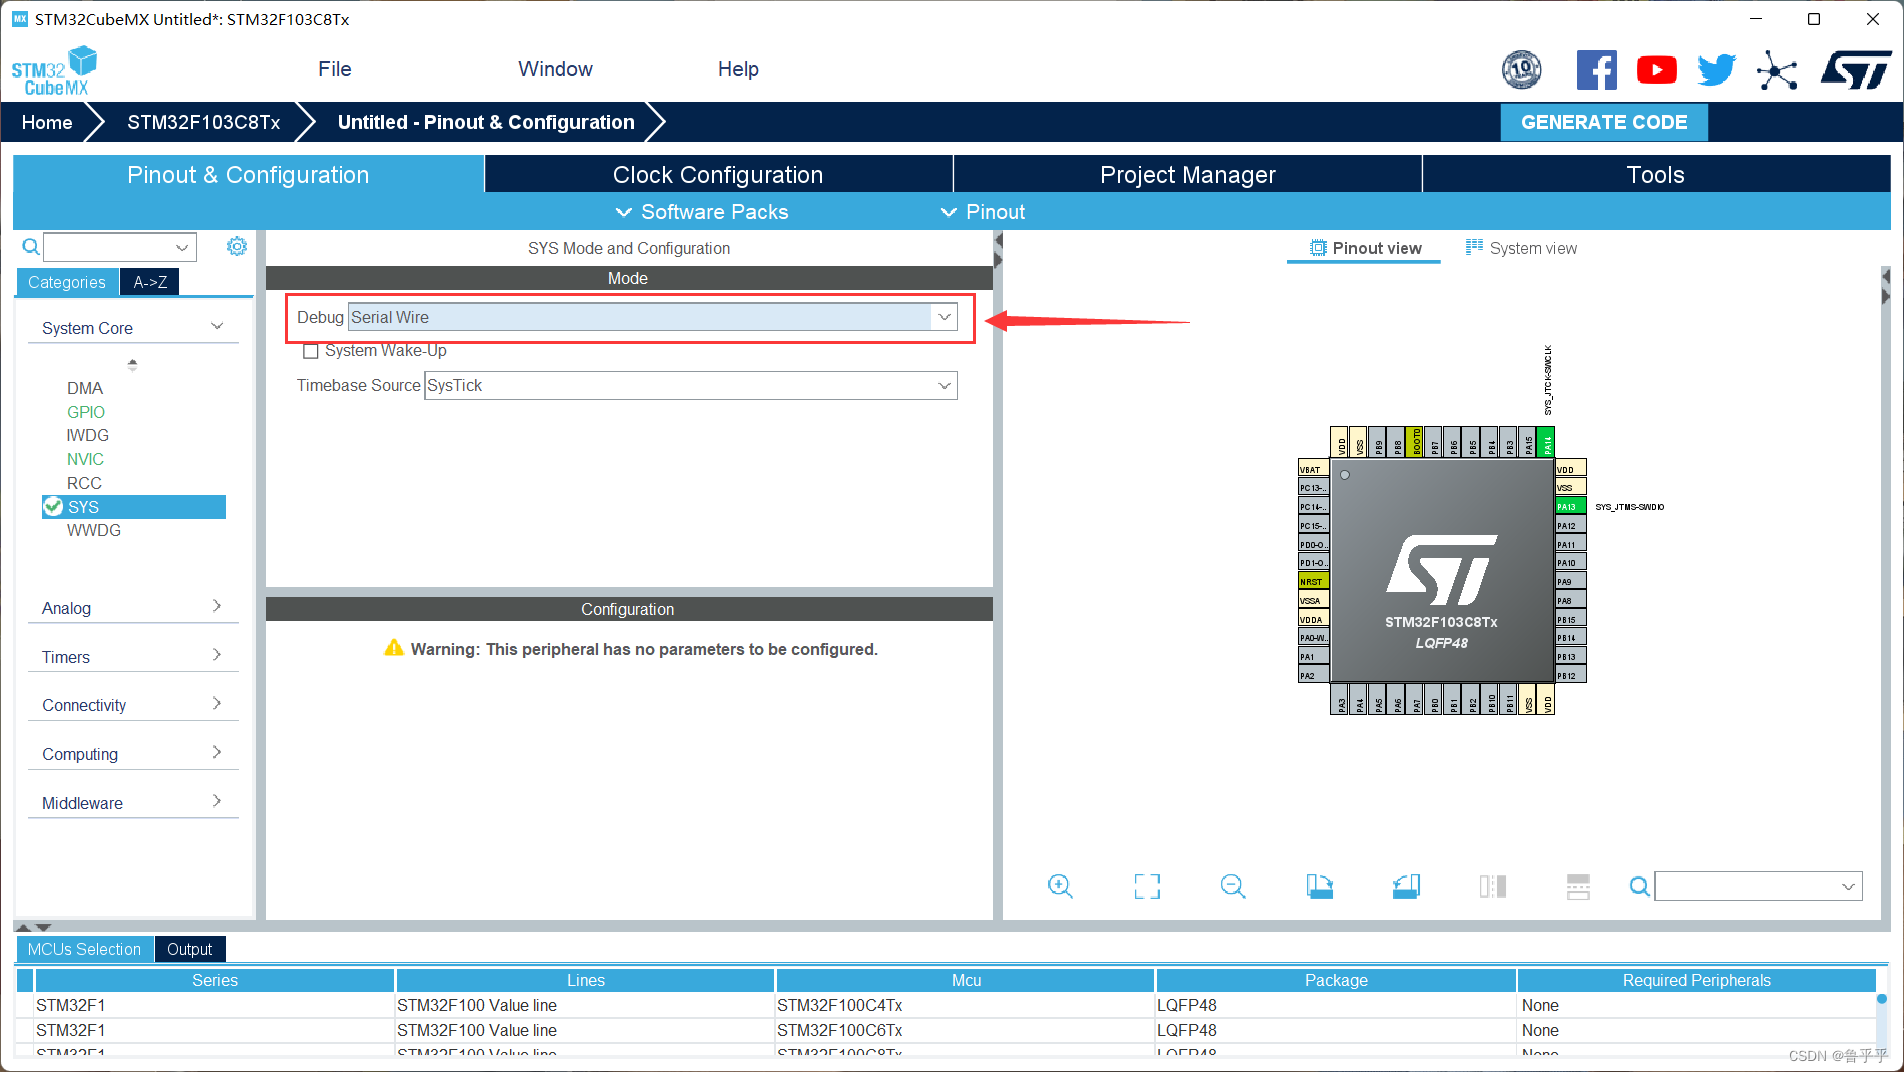
Task: Toggle the vertical split view icon
Action: (x=1493, y=886)
